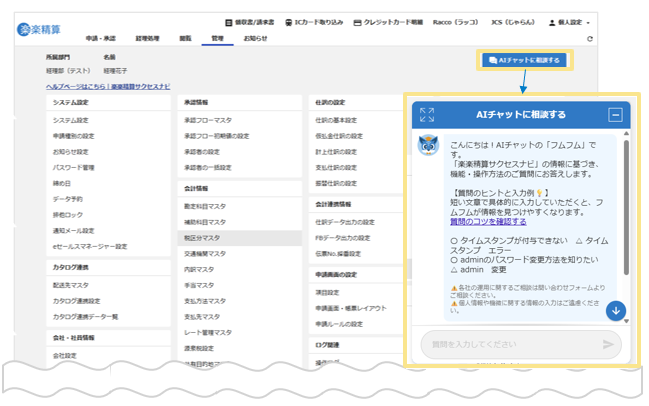This screenshot has width=649, height=406.
Task: Open 締め日 setting
Action: click(x=61, y=183)
